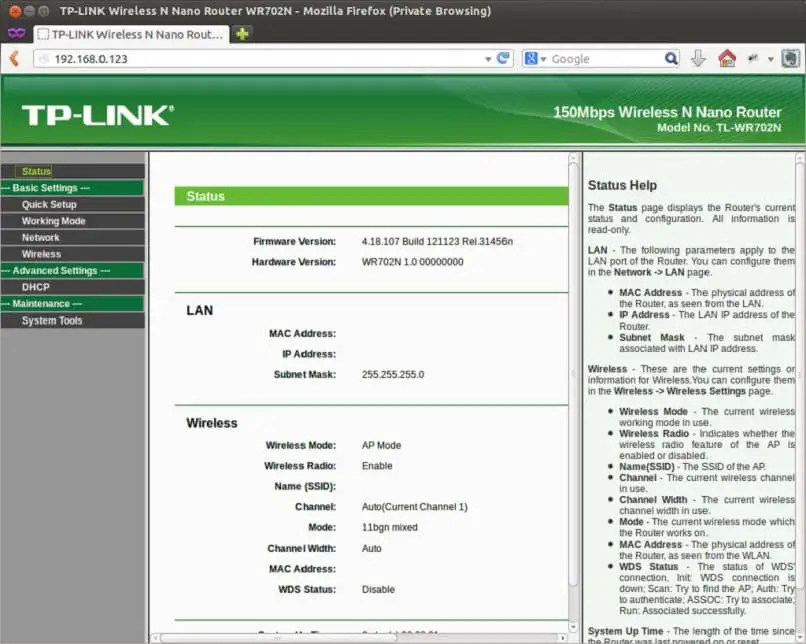
Task: Close the Firefox window
Action: tap(15, 11)
